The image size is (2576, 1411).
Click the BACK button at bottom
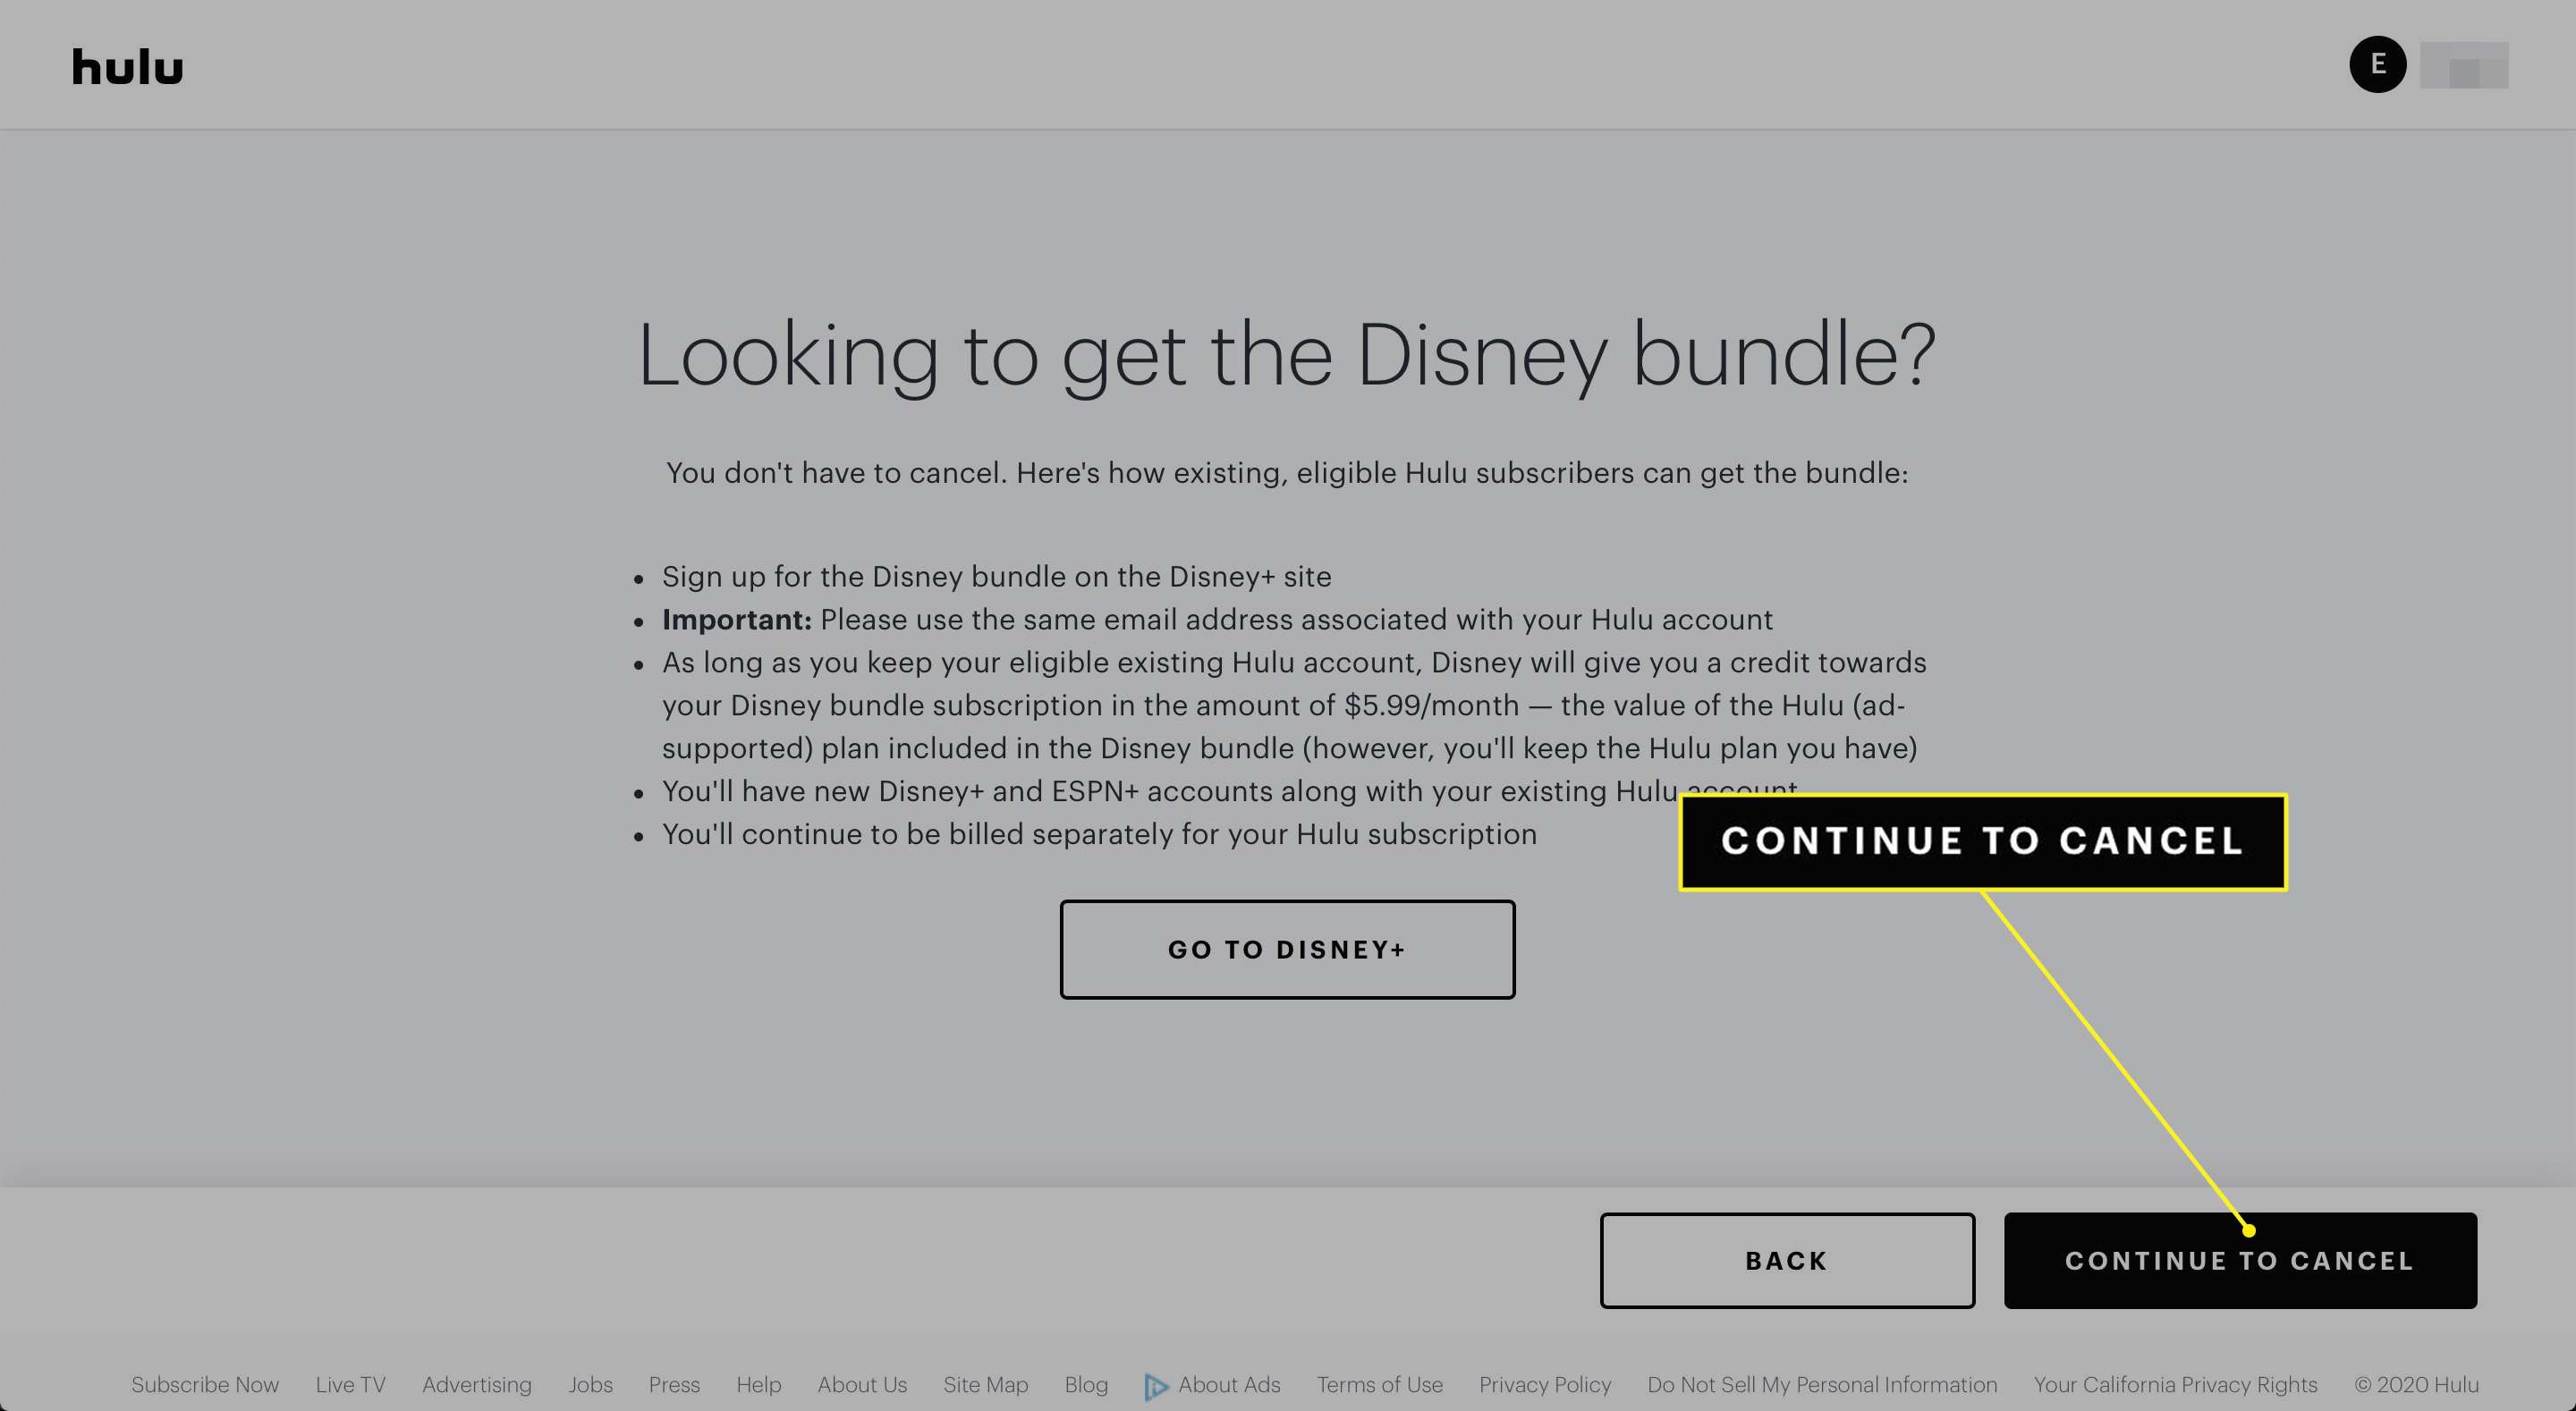1785,1260
